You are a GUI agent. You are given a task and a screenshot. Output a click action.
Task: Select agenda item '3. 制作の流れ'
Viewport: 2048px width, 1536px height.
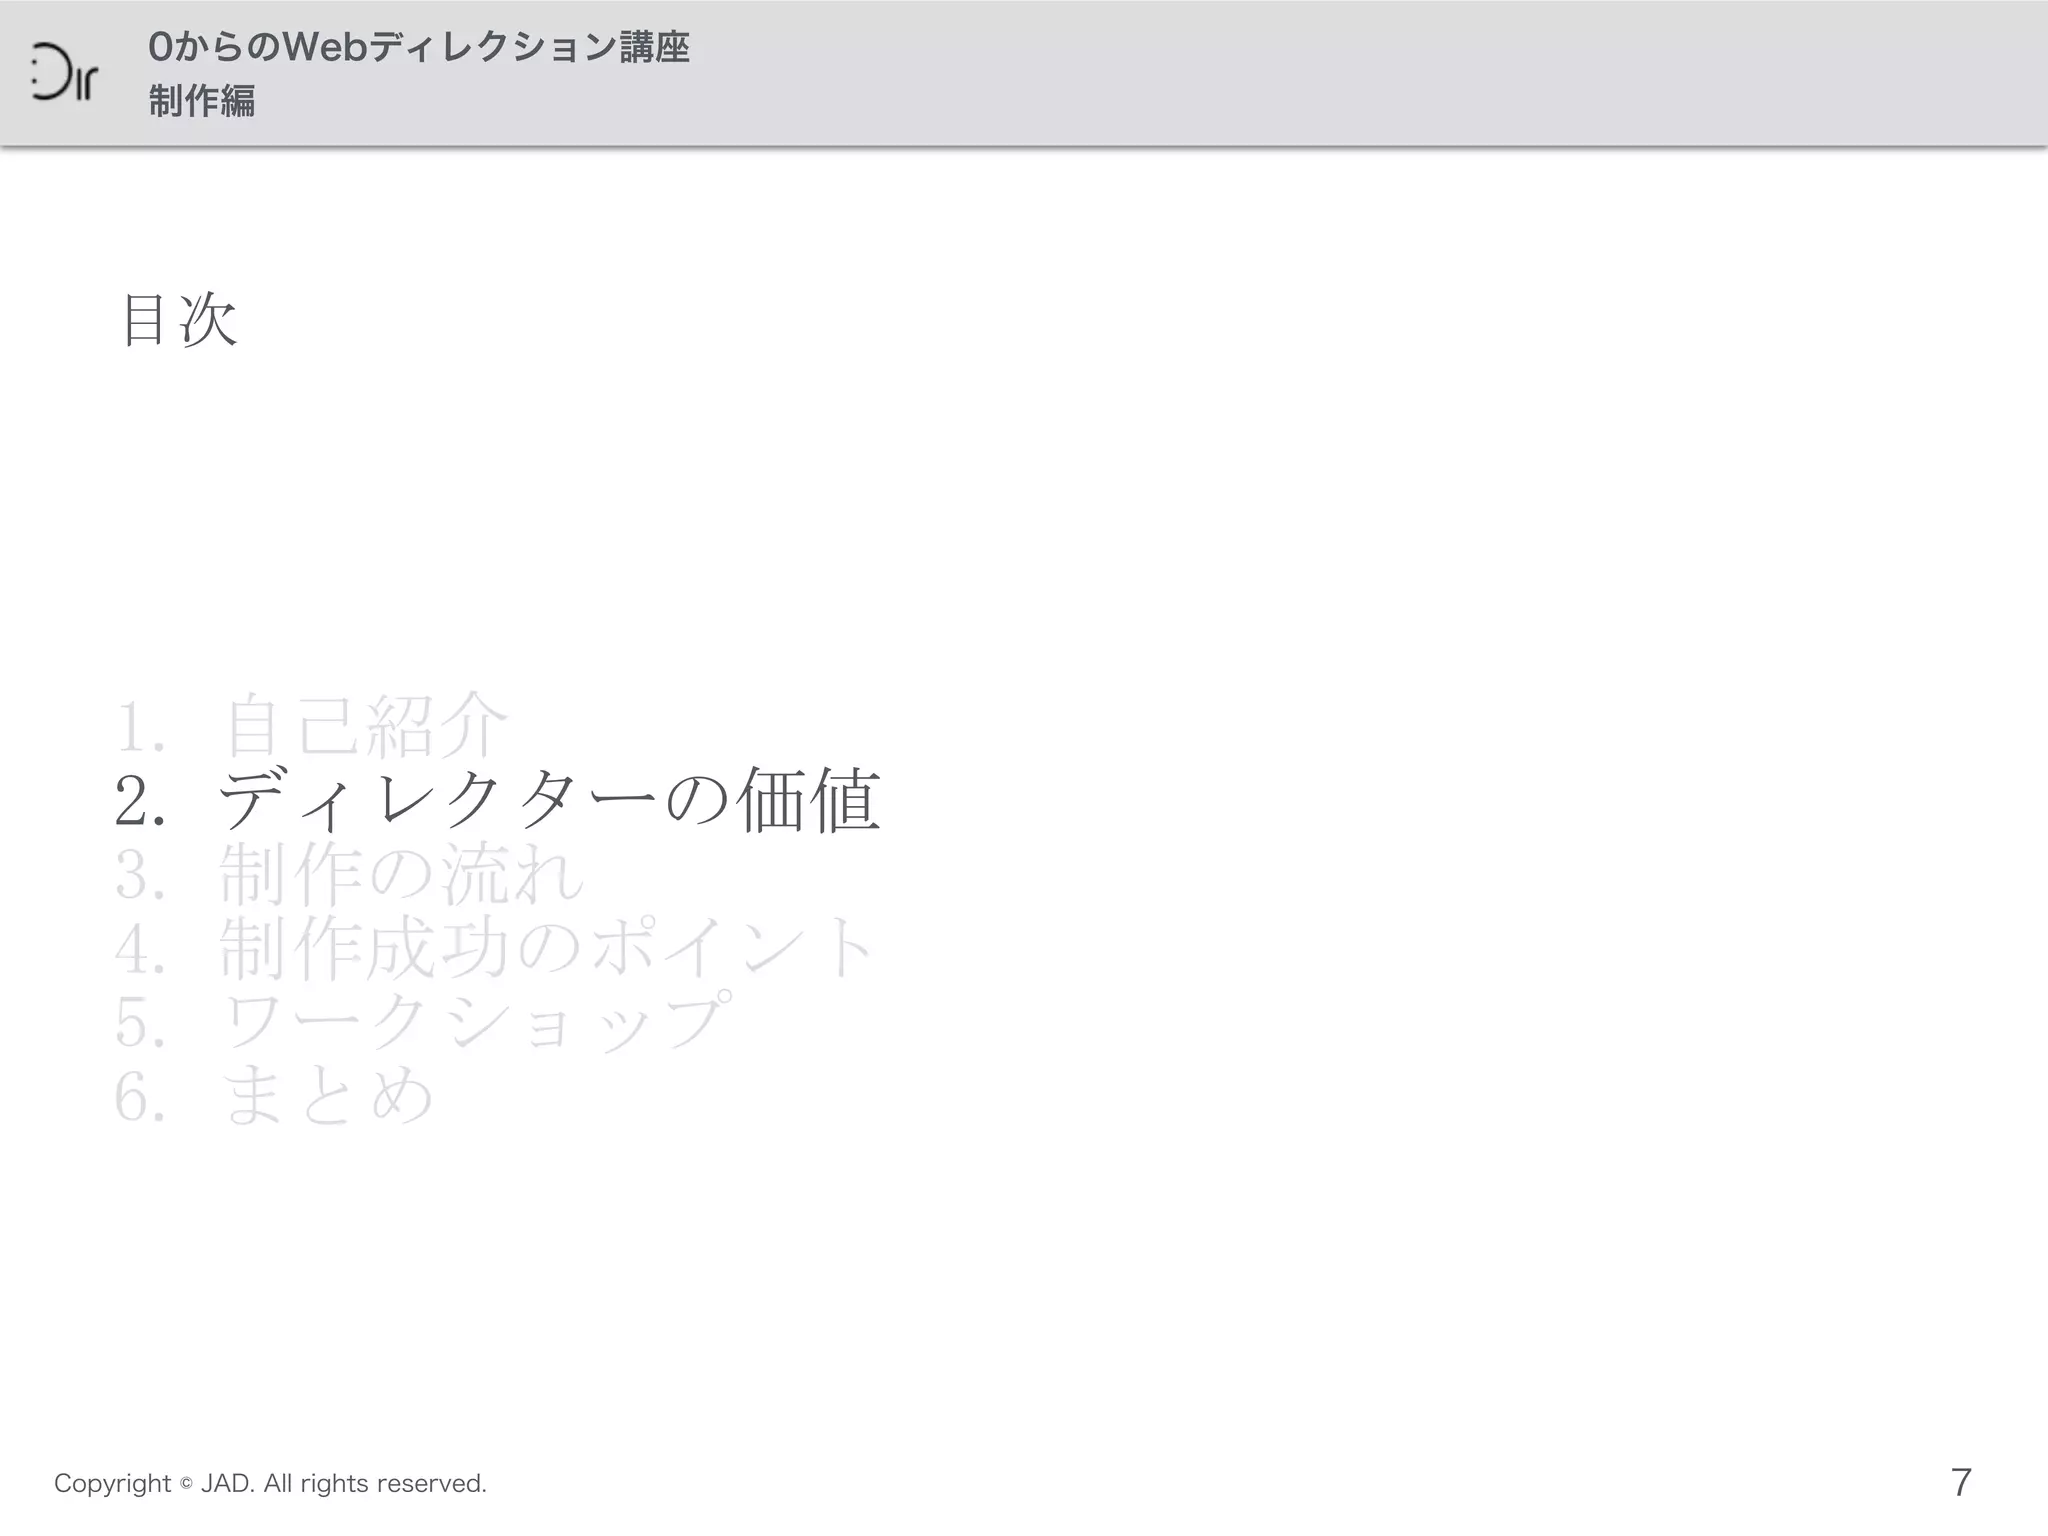point(350,874)
